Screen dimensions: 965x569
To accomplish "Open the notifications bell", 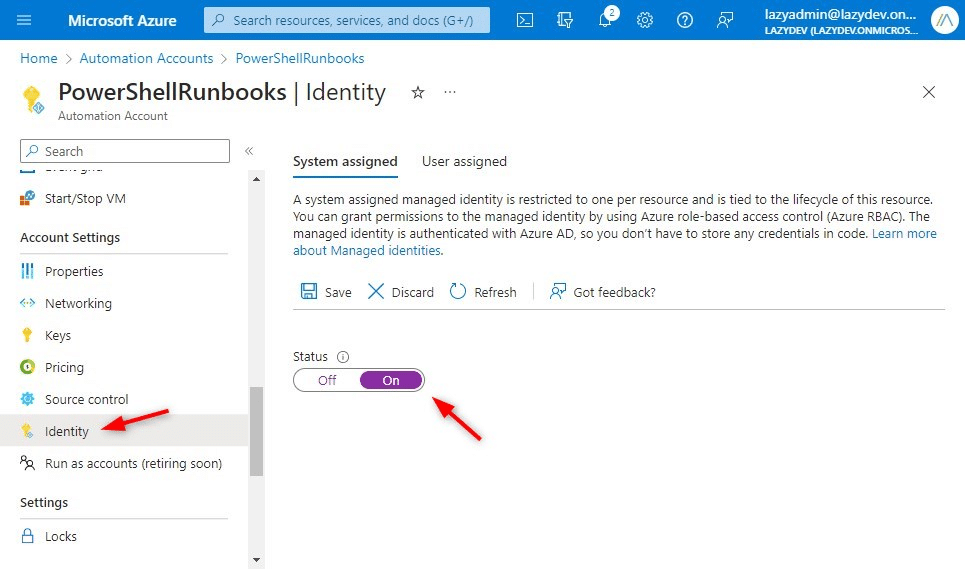I will (606, 19).
